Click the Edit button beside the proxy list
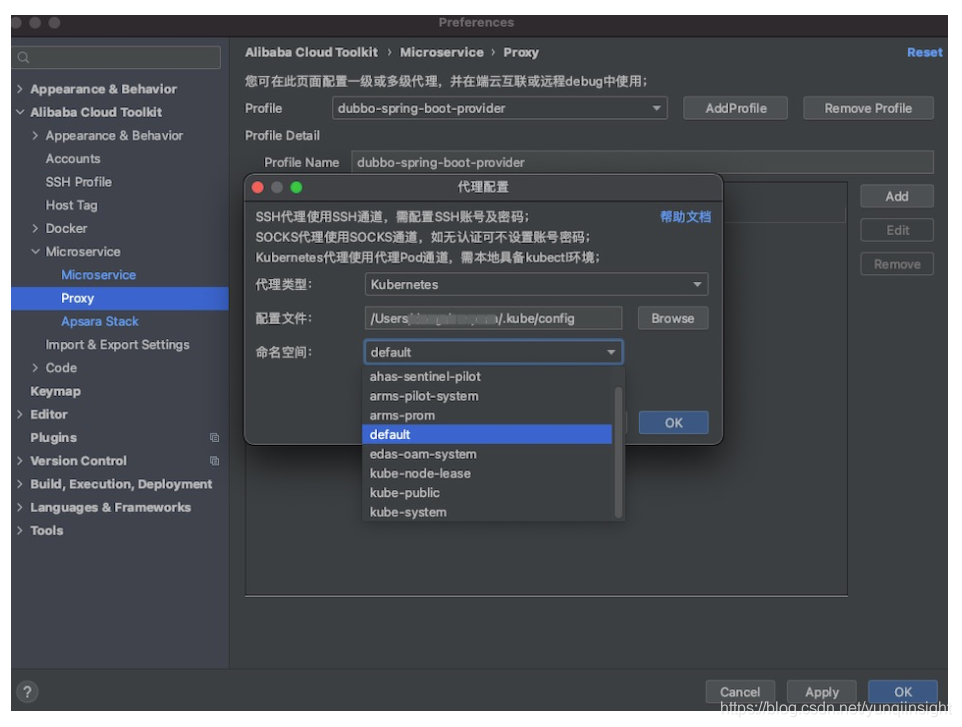962x727 pixels. pyautogui.click(x=897, y=230)
